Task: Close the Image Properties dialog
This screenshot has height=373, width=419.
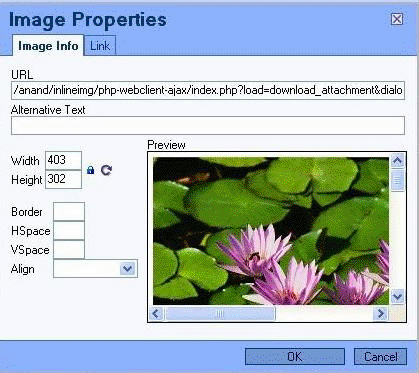Action: click(x=397, y=19)
